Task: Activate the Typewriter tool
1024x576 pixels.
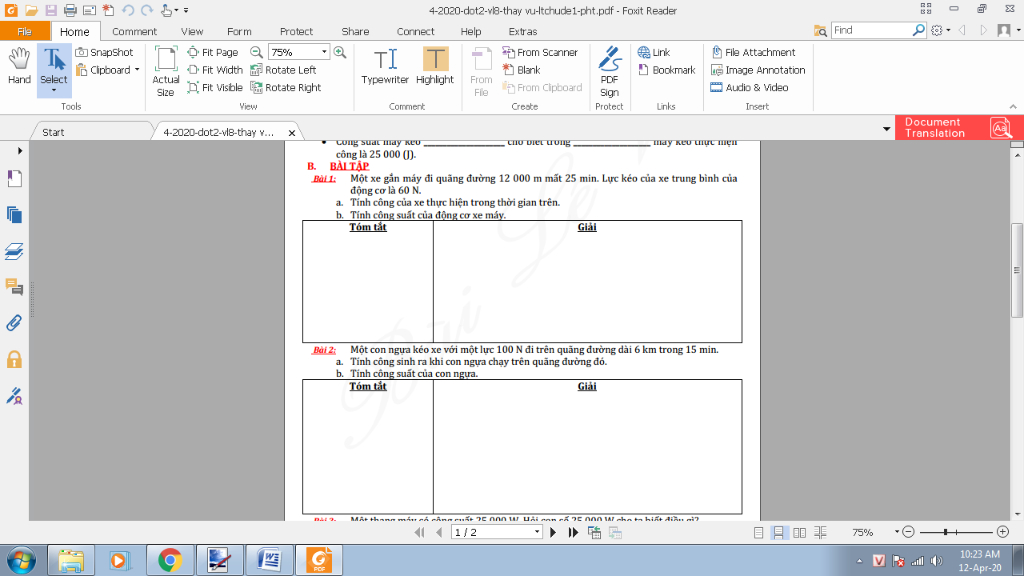Action: (385, 66)
